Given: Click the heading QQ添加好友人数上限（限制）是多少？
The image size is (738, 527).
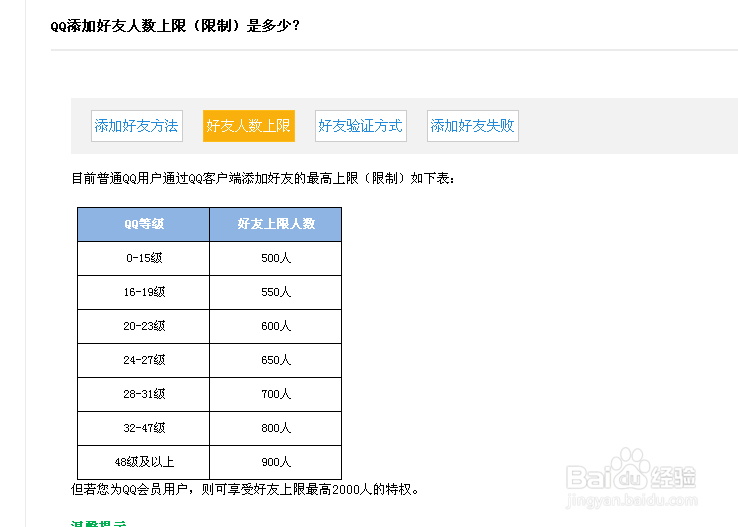Looking at the screenshot, I should click(x=175, y=25).
